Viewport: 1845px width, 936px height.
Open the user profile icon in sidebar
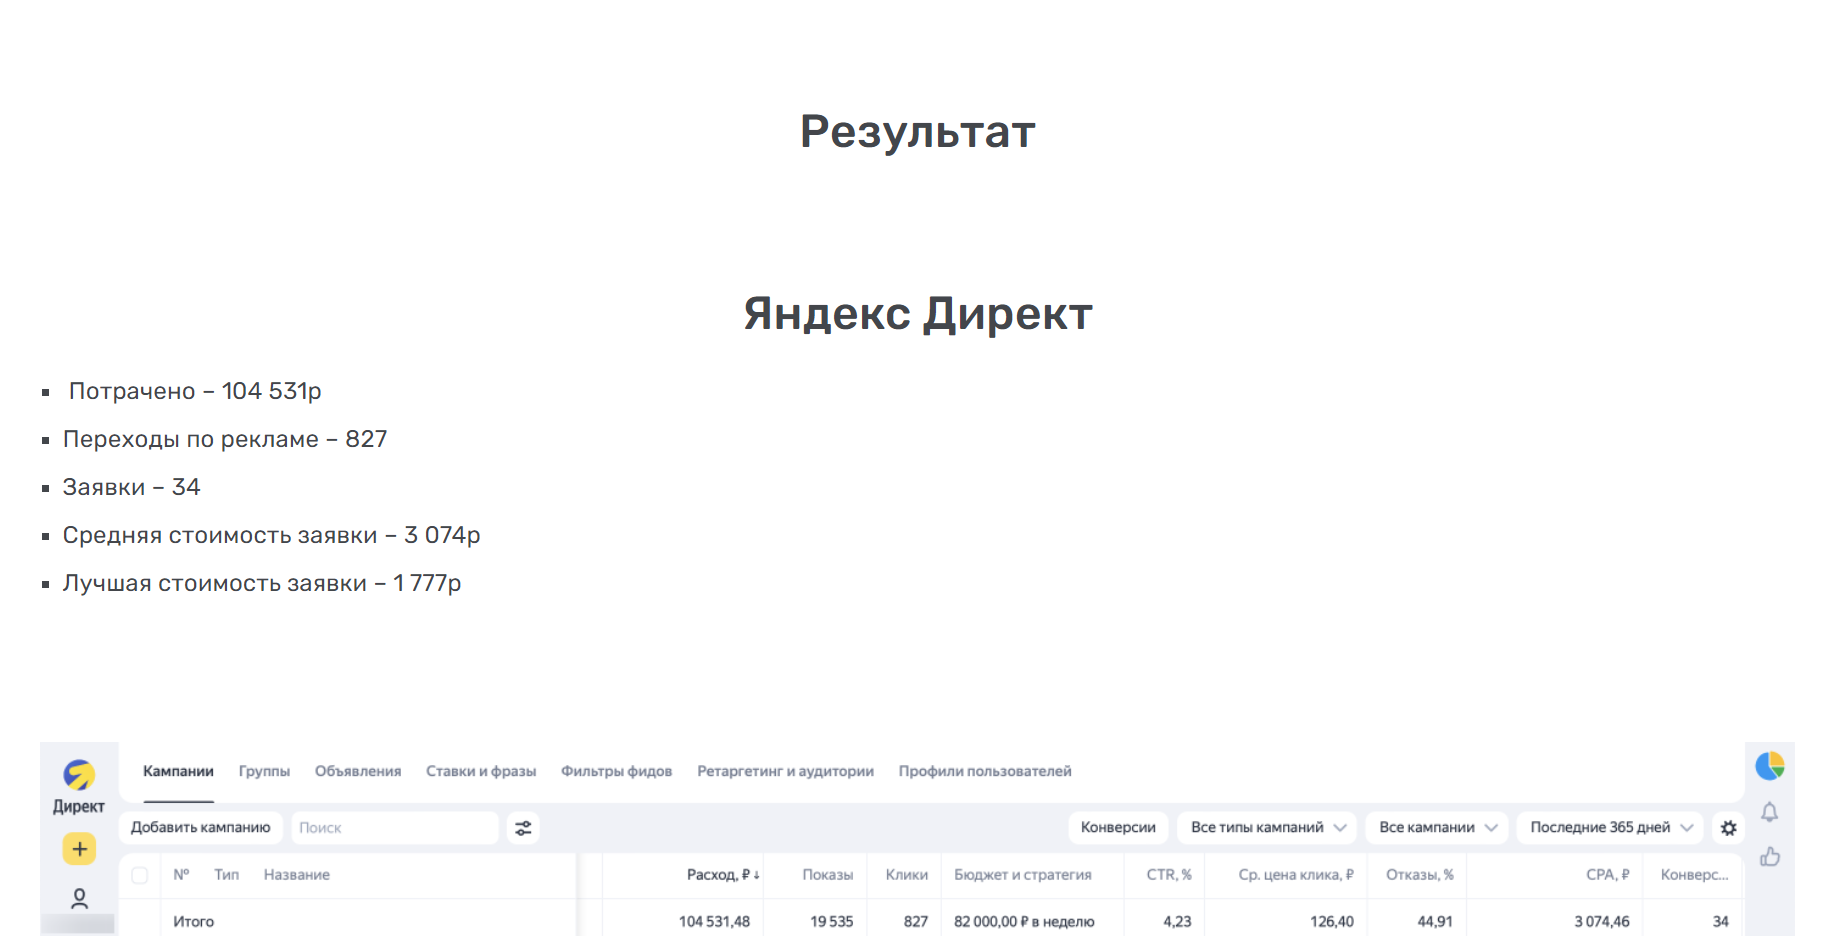click(x=79, y=898)
